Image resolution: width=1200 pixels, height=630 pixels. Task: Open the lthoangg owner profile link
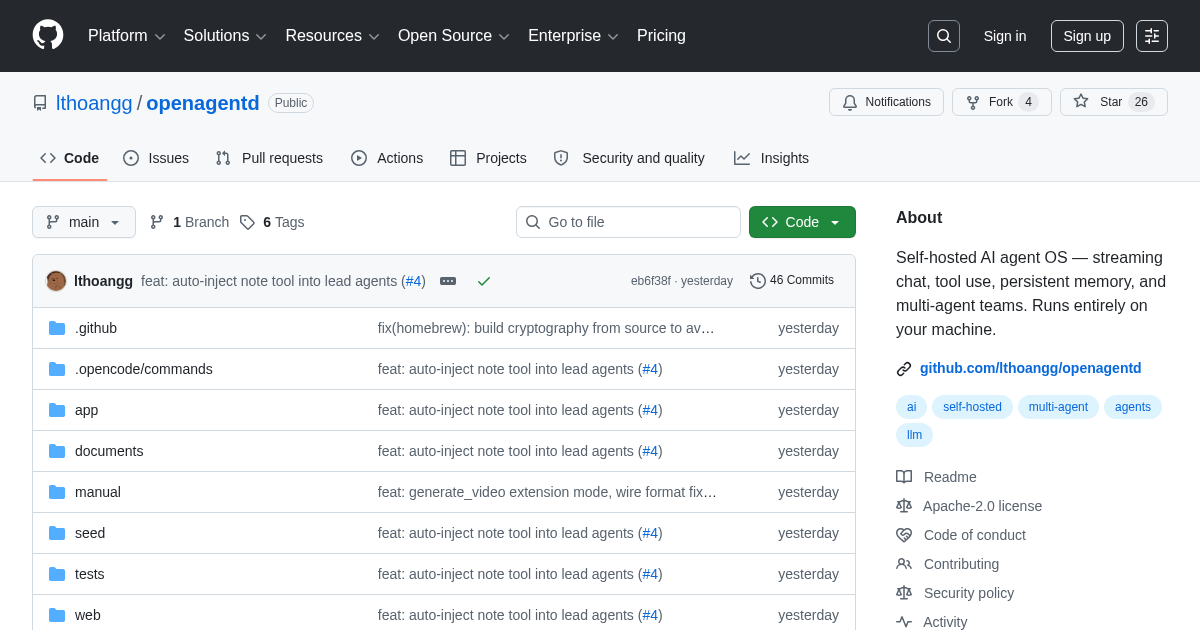click(x=94, y=103)
